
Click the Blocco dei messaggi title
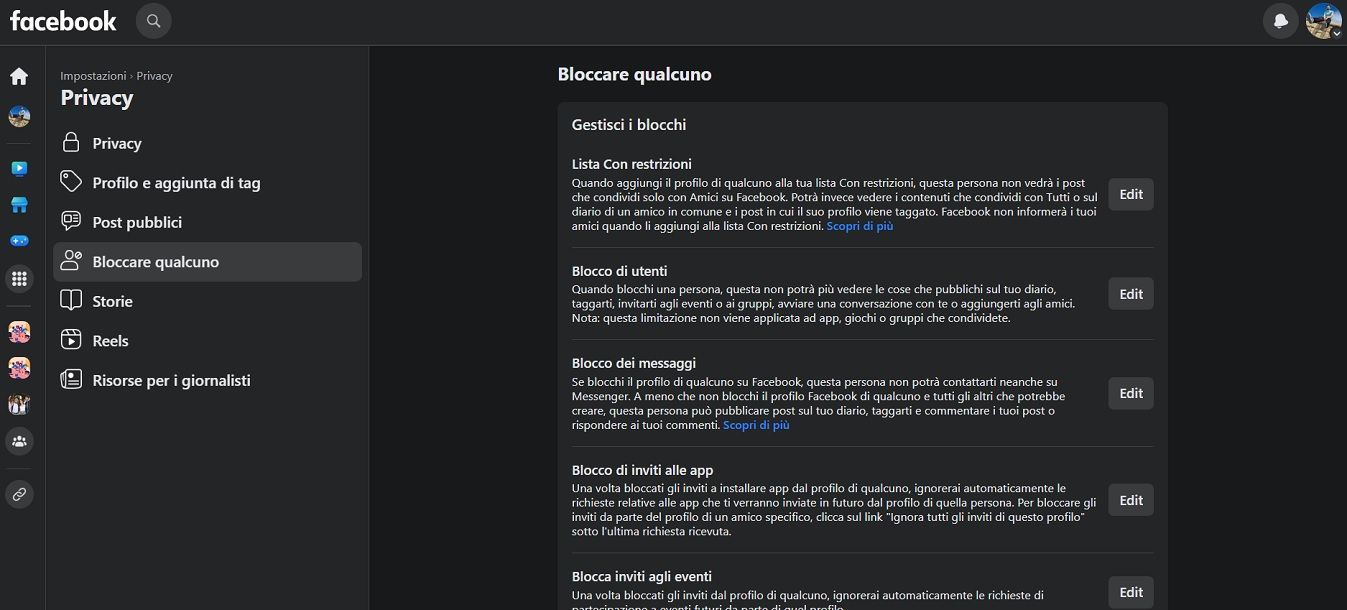click(x=634, y=363)
